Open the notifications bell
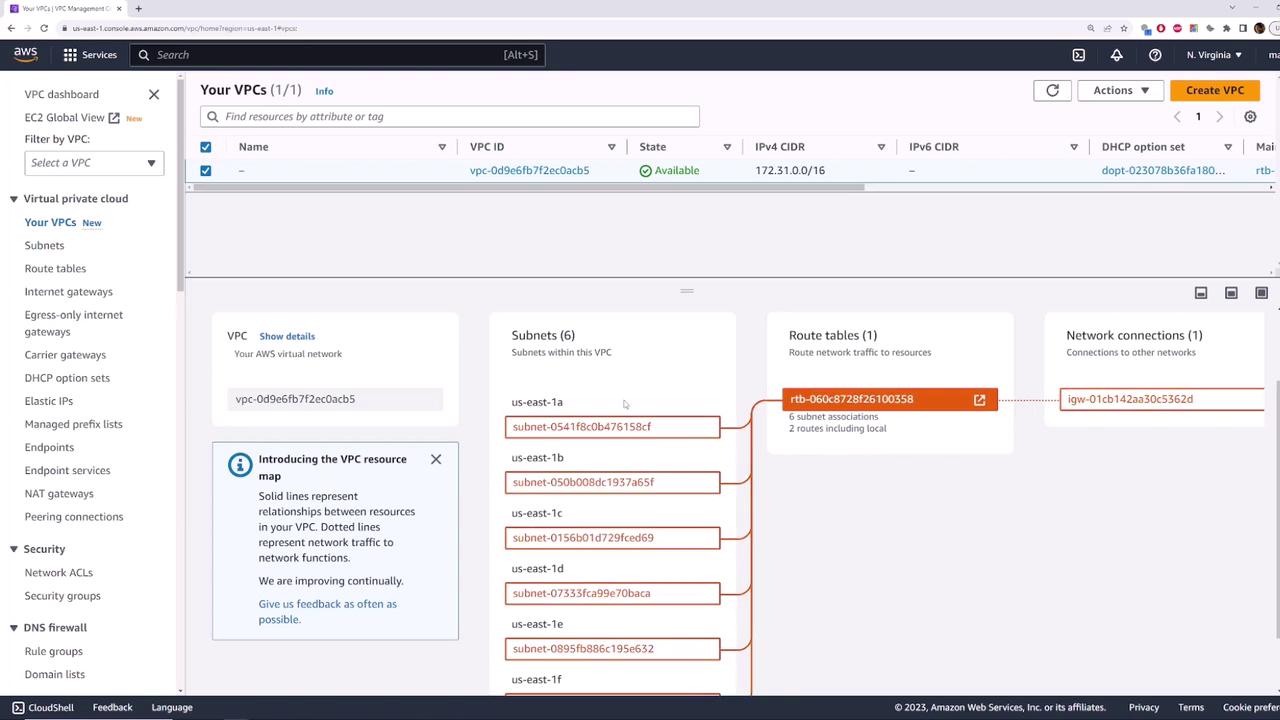 1117,55
